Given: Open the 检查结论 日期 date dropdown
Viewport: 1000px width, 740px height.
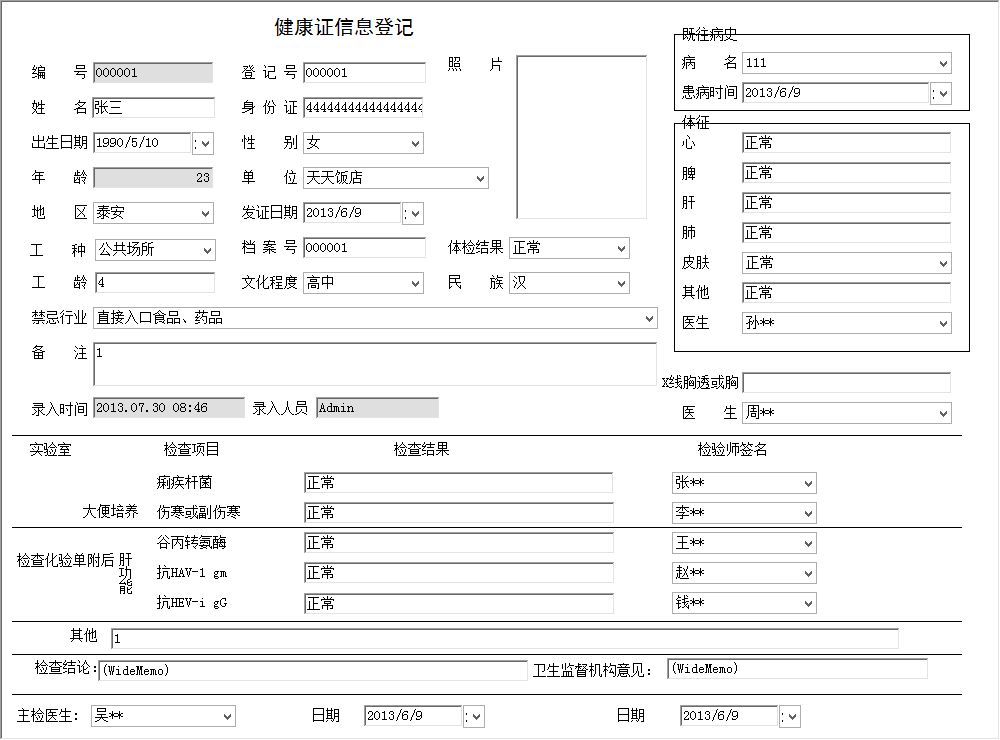Looking at the screenshot, I should pyautogui.click(x=474, y=716).
